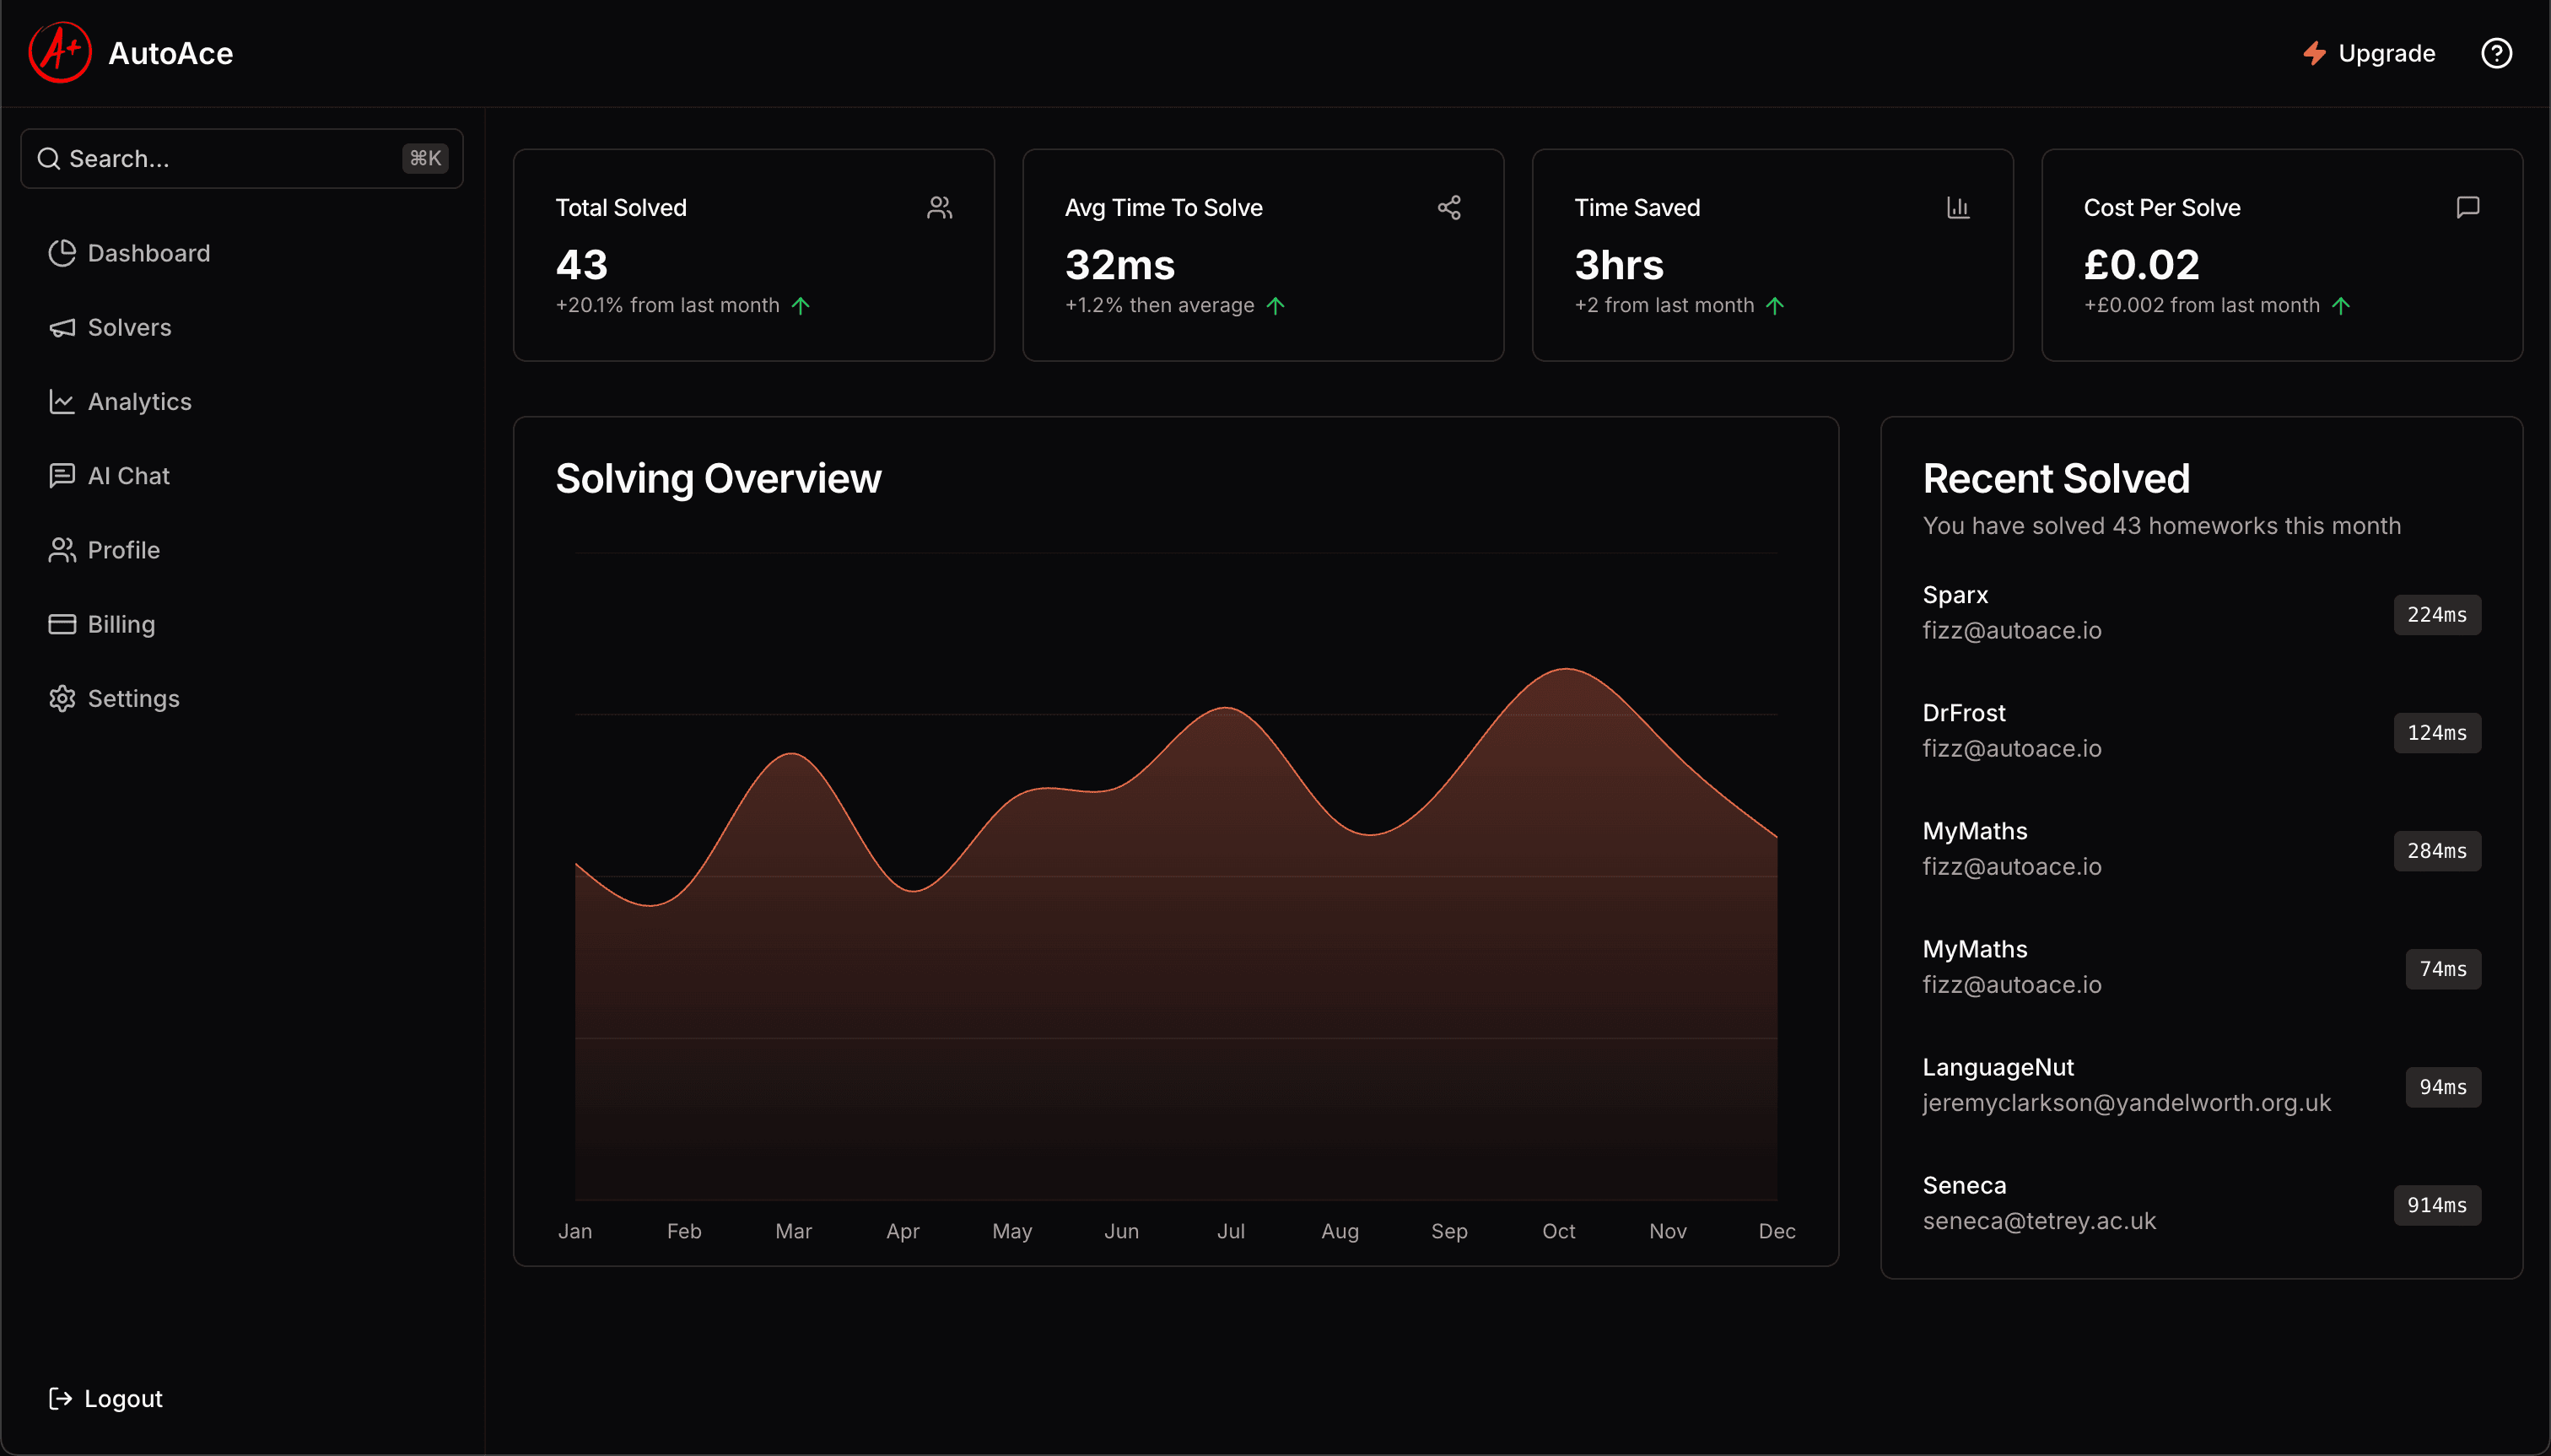Click the Logout exit icon
Image resolution: width=2551 pixels, height=1456 pixels.
click(x=61, y=1398)
